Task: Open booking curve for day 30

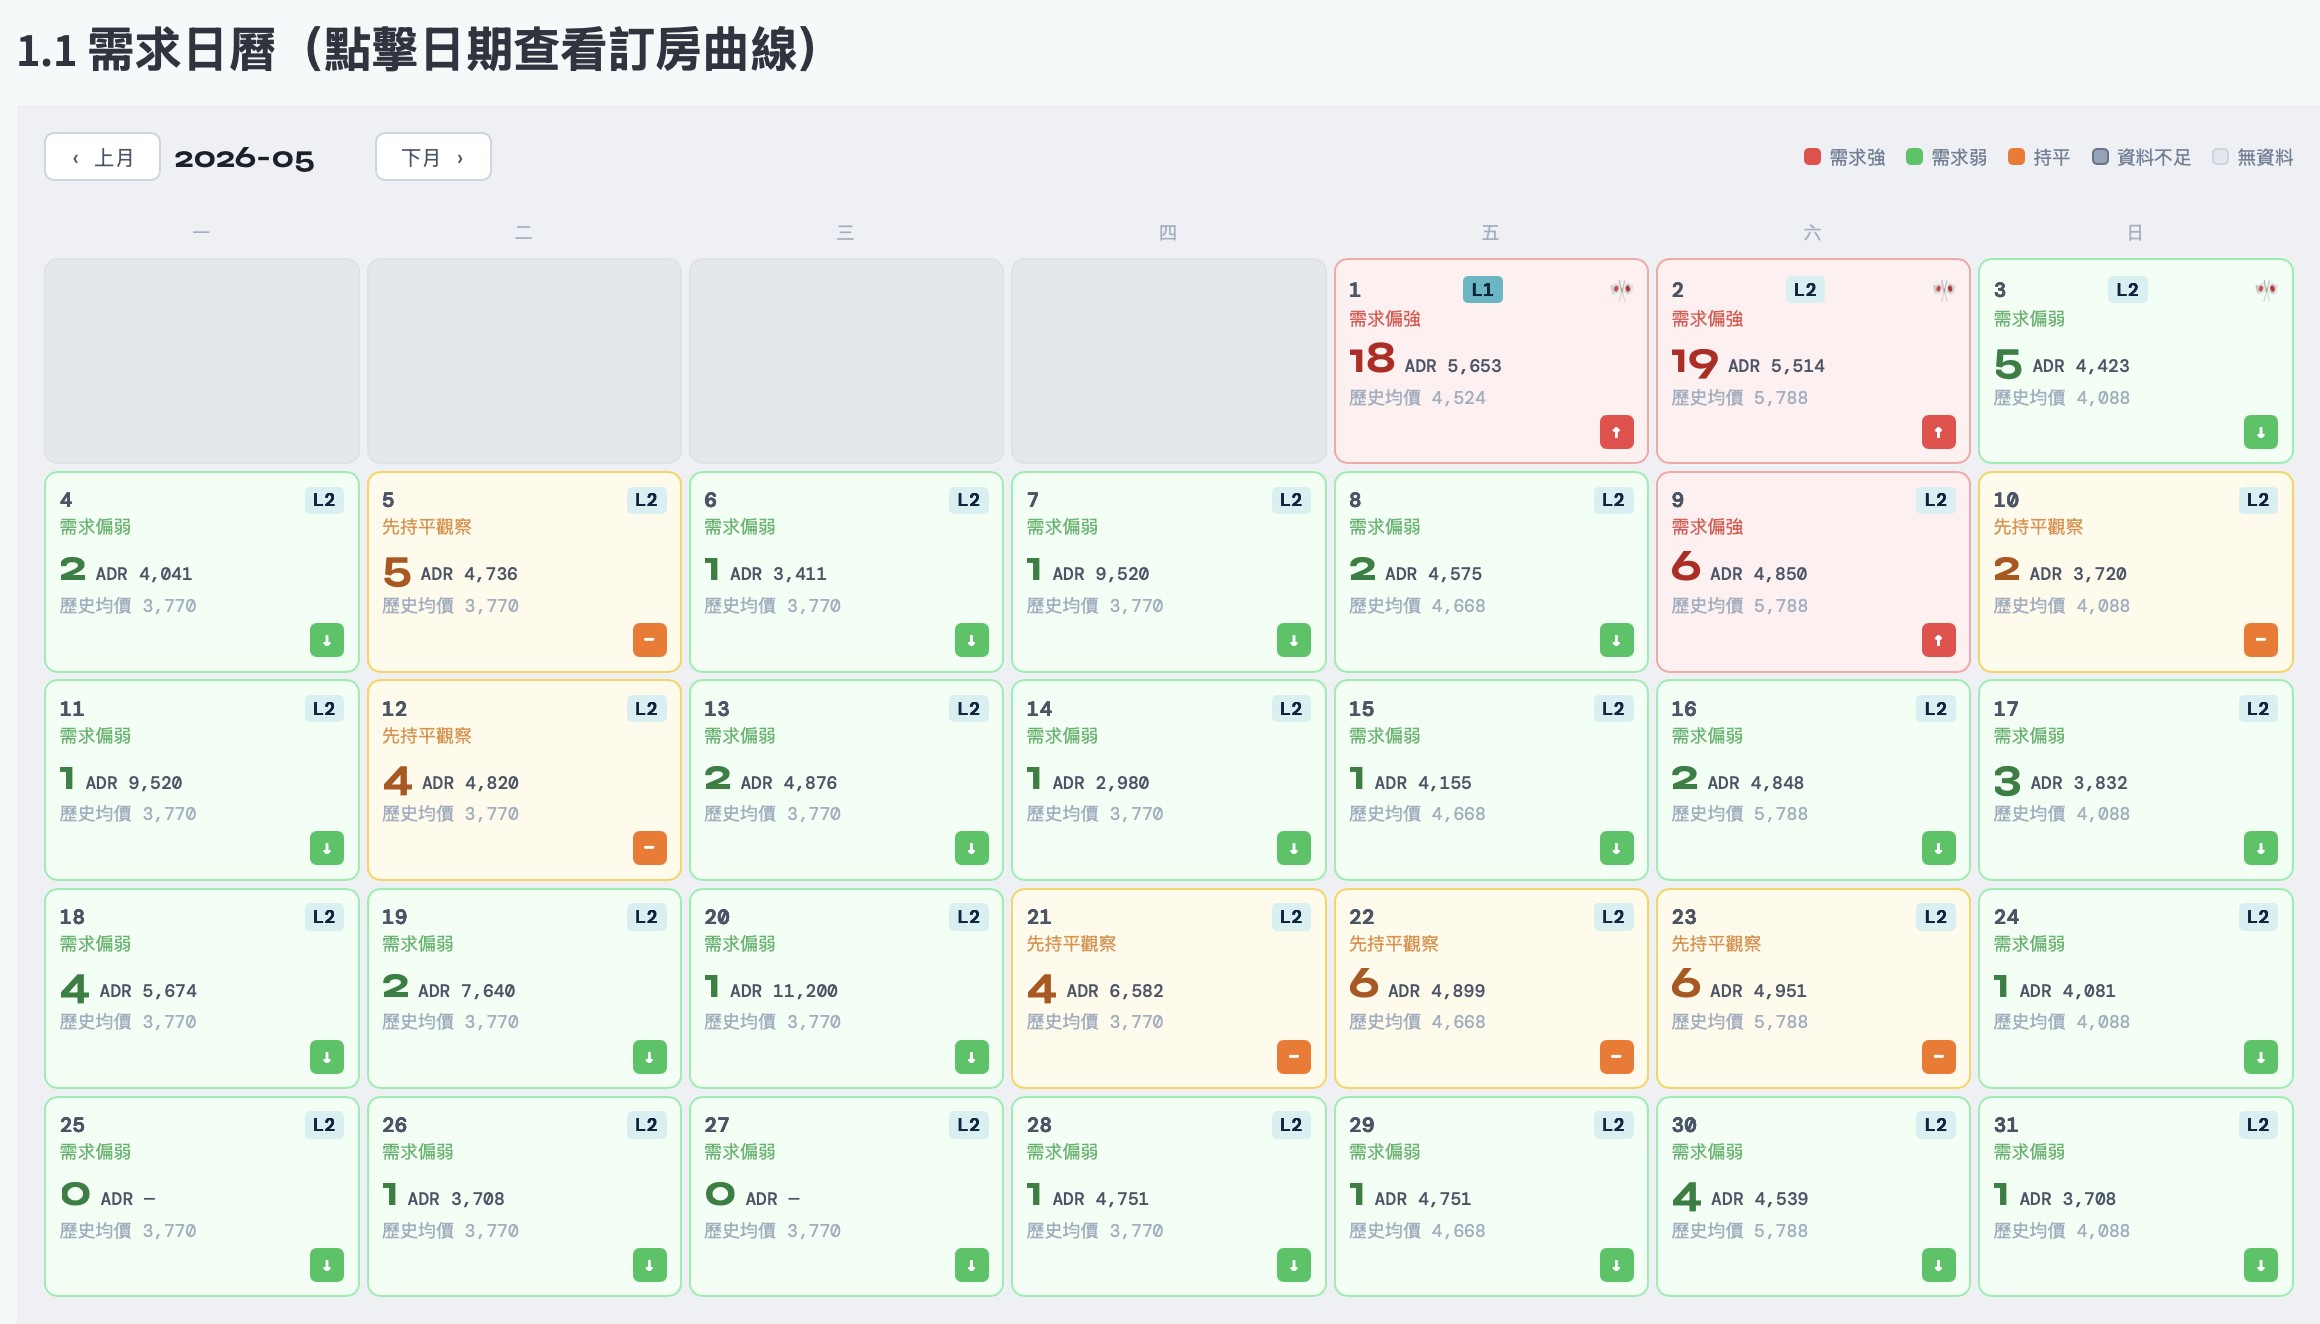Action: pos(1813,1196)
